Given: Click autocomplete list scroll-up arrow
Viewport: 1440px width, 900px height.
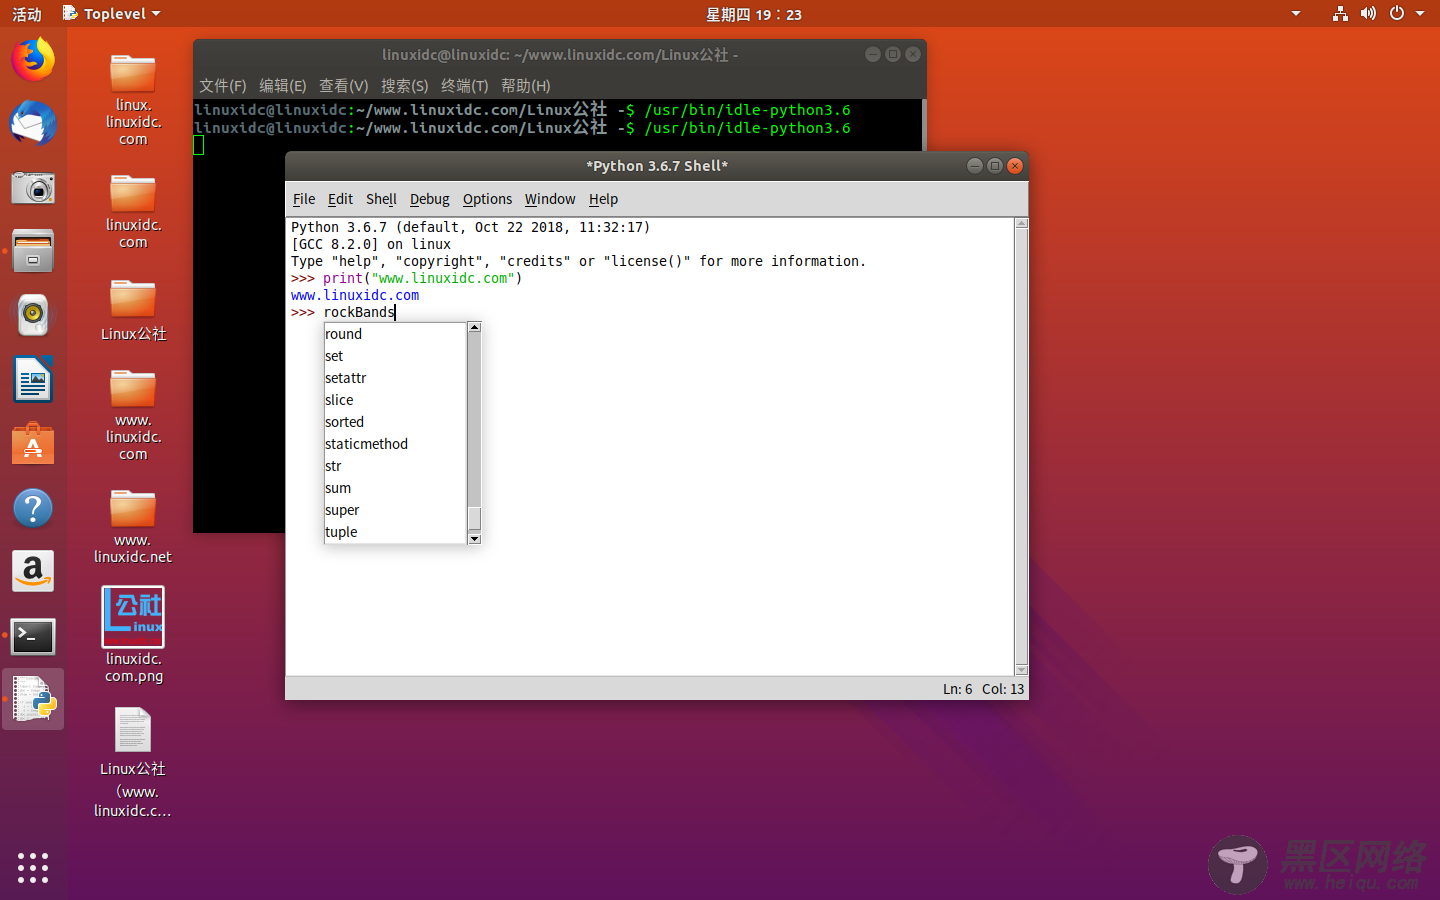Looking at the screenshot, I should (x=475, y=328).
